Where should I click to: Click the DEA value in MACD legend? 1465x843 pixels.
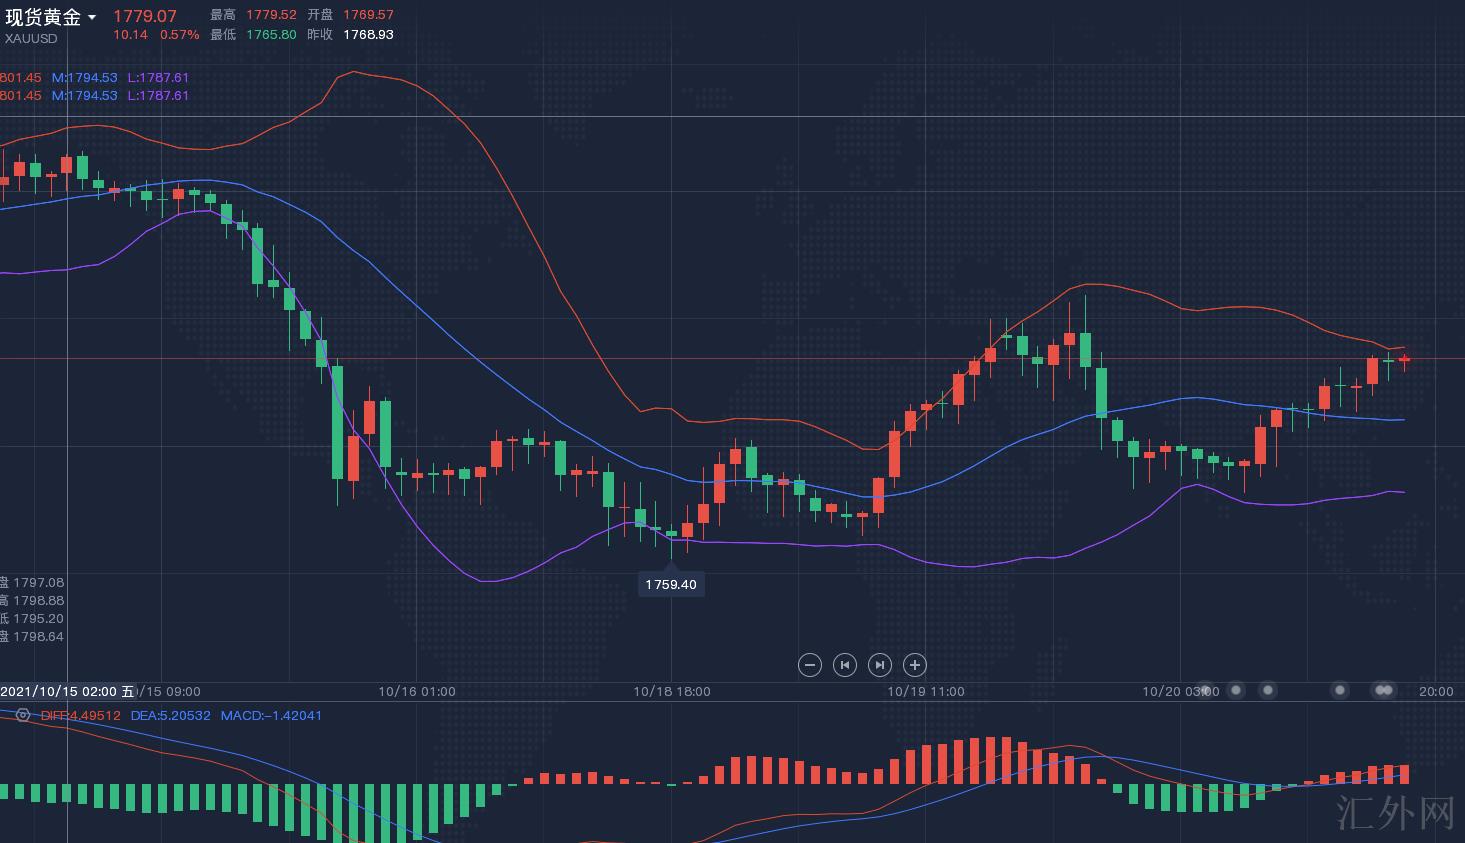click(170, 716)
